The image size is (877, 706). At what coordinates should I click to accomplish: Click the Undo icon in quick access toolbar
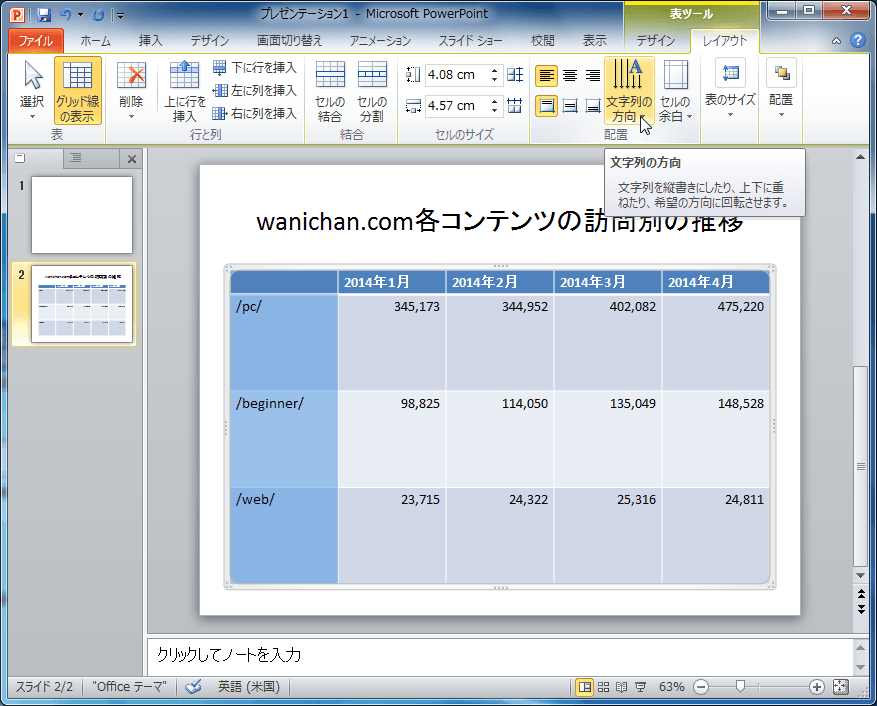65,15
